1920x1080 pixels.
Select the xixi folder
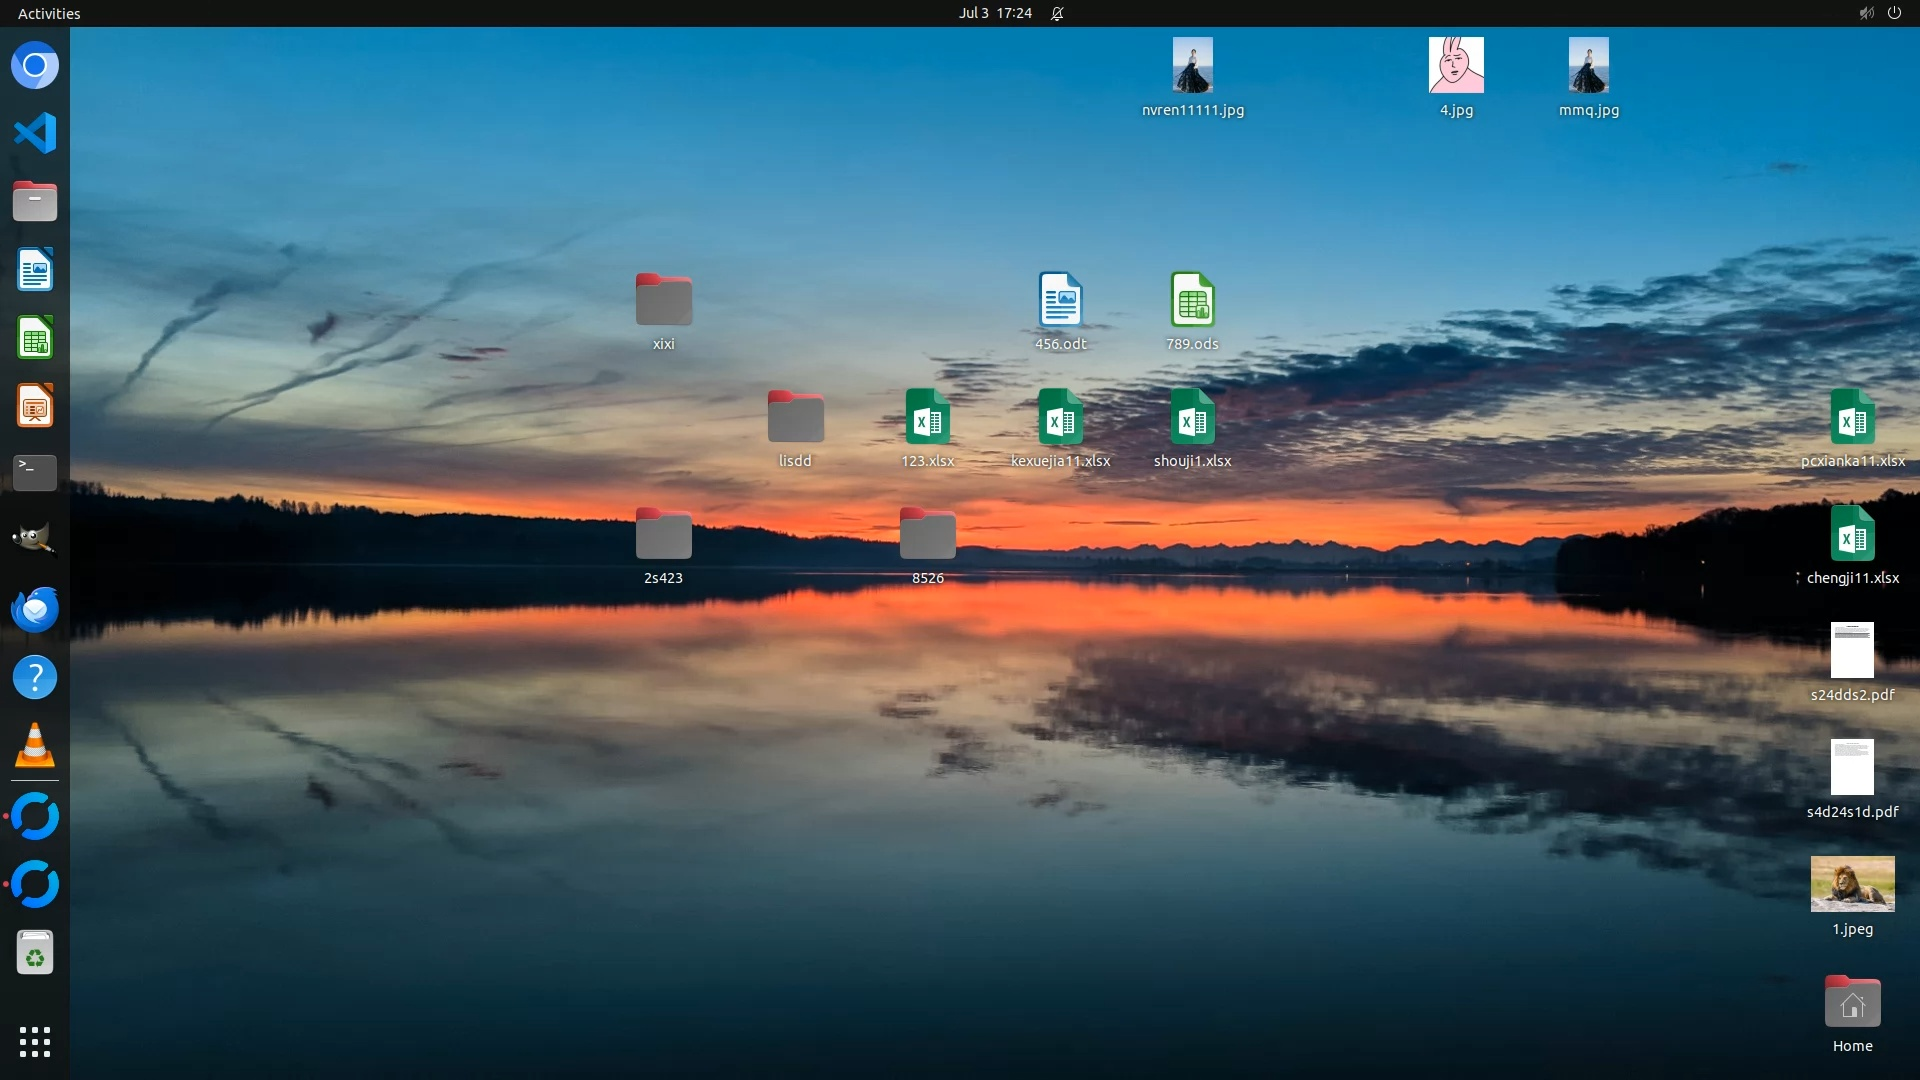tap(663, 300)
